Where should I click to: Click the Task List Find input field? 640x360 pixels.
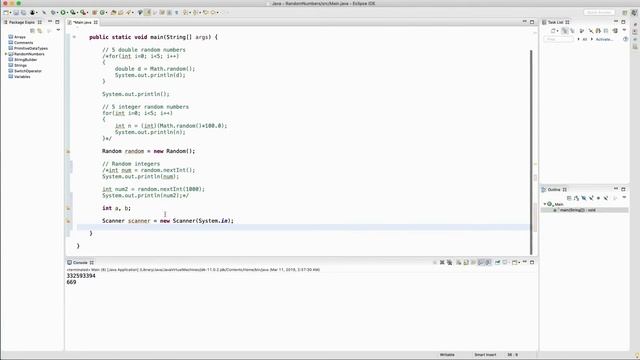click(x=558, y=39)
